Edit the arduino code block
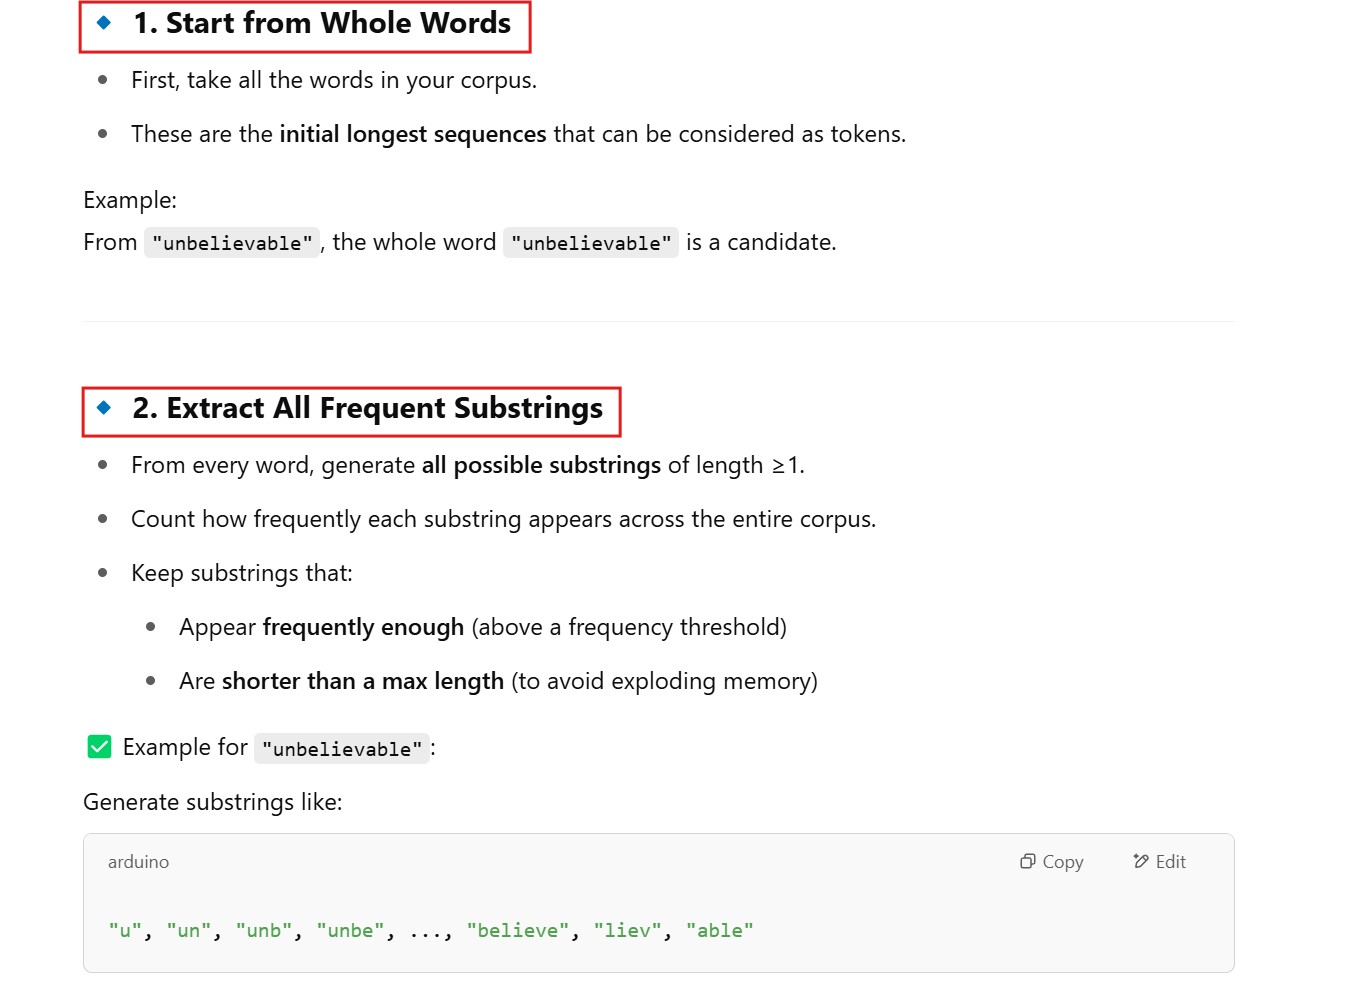 click(x=1159, y=862)
